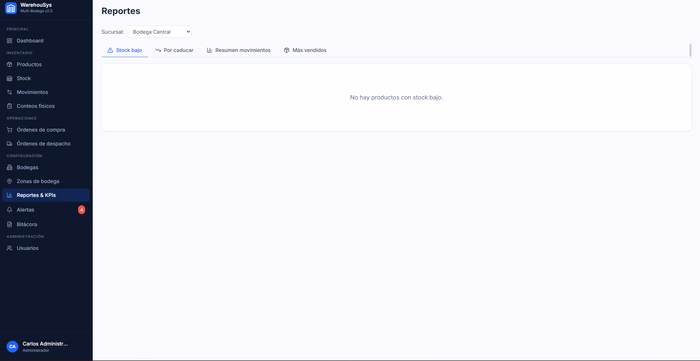The height and width of the screenshot is (361, 700).
Task: Select Reportes & KPIs menu entry
Action: (x=46, y=195)
